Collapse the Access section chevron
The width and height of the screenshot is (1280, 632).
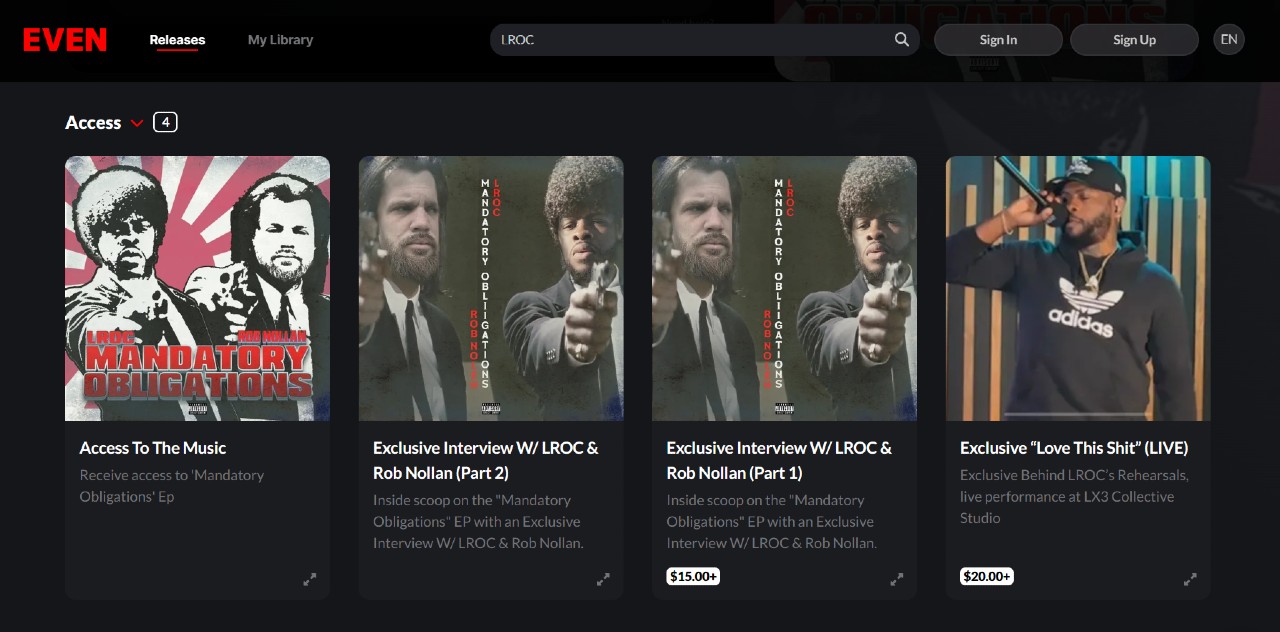pos(137,123)
